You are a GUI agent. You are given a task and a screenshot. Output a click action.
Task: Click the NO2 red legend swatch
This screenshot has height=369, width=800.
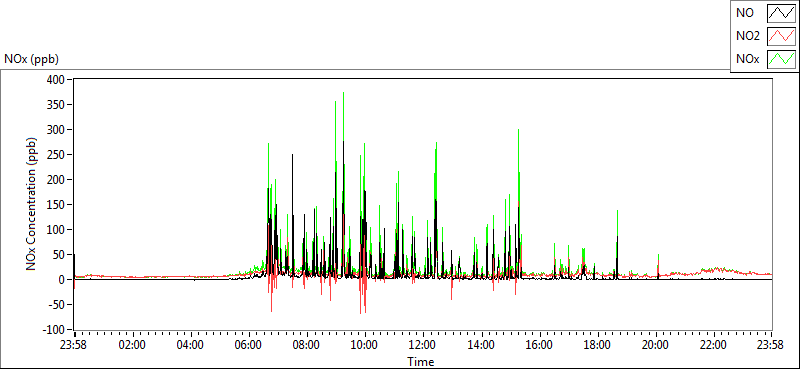pyautogui.click(x=782, y=36)
